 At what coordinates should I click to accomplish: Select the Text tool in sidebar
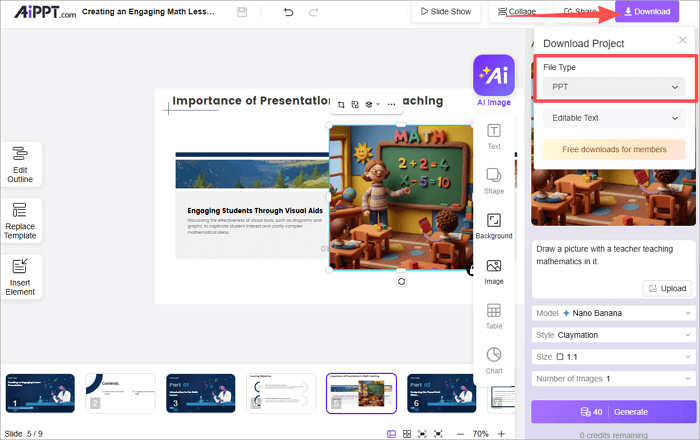click(x=494, y=136)
